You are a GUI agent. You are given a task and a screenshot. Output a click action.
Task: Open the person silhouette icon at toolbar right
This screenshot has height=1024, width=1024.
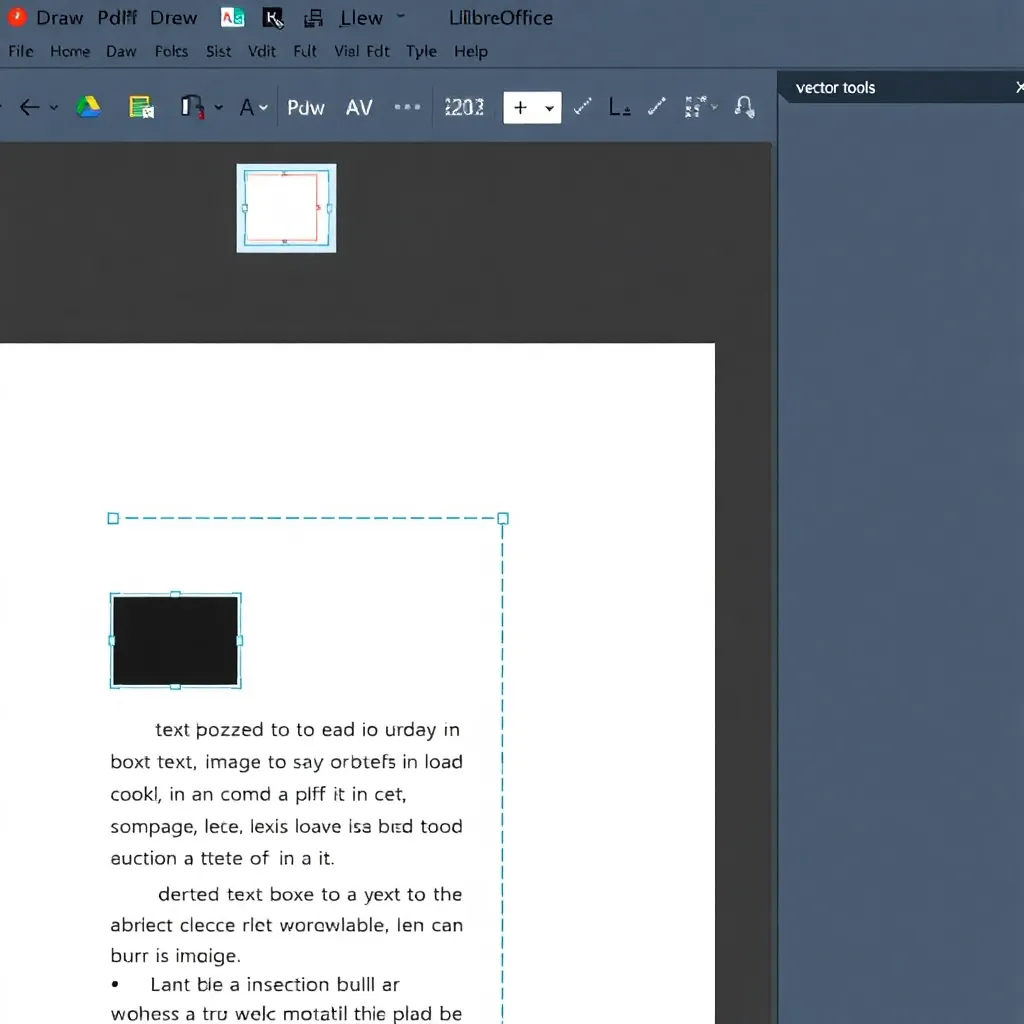[744, 107]
